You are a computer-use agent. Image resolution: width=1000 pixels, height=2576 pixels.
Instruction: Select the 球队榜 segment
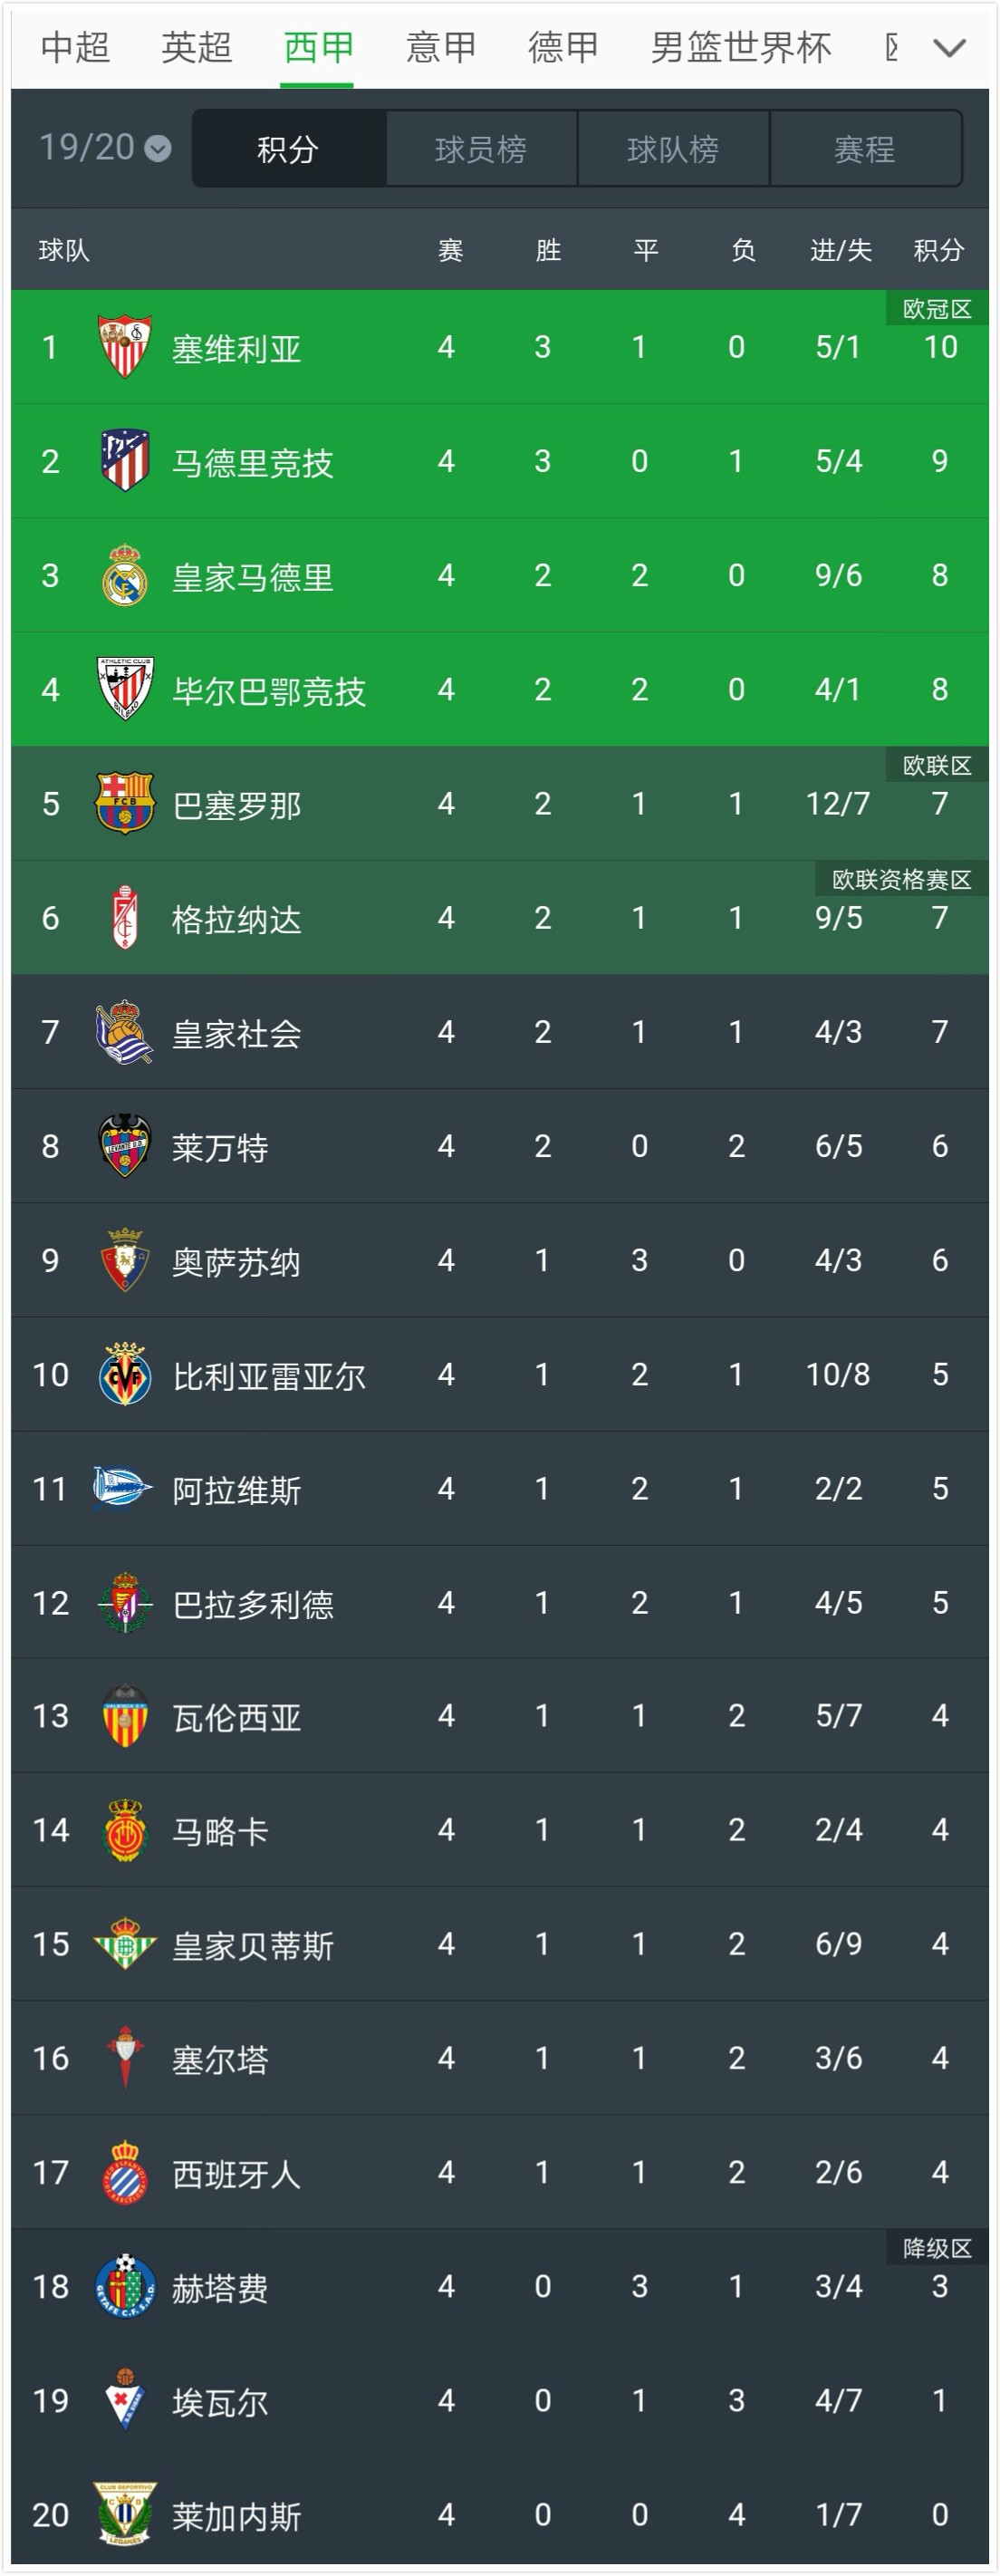(673, 149)
